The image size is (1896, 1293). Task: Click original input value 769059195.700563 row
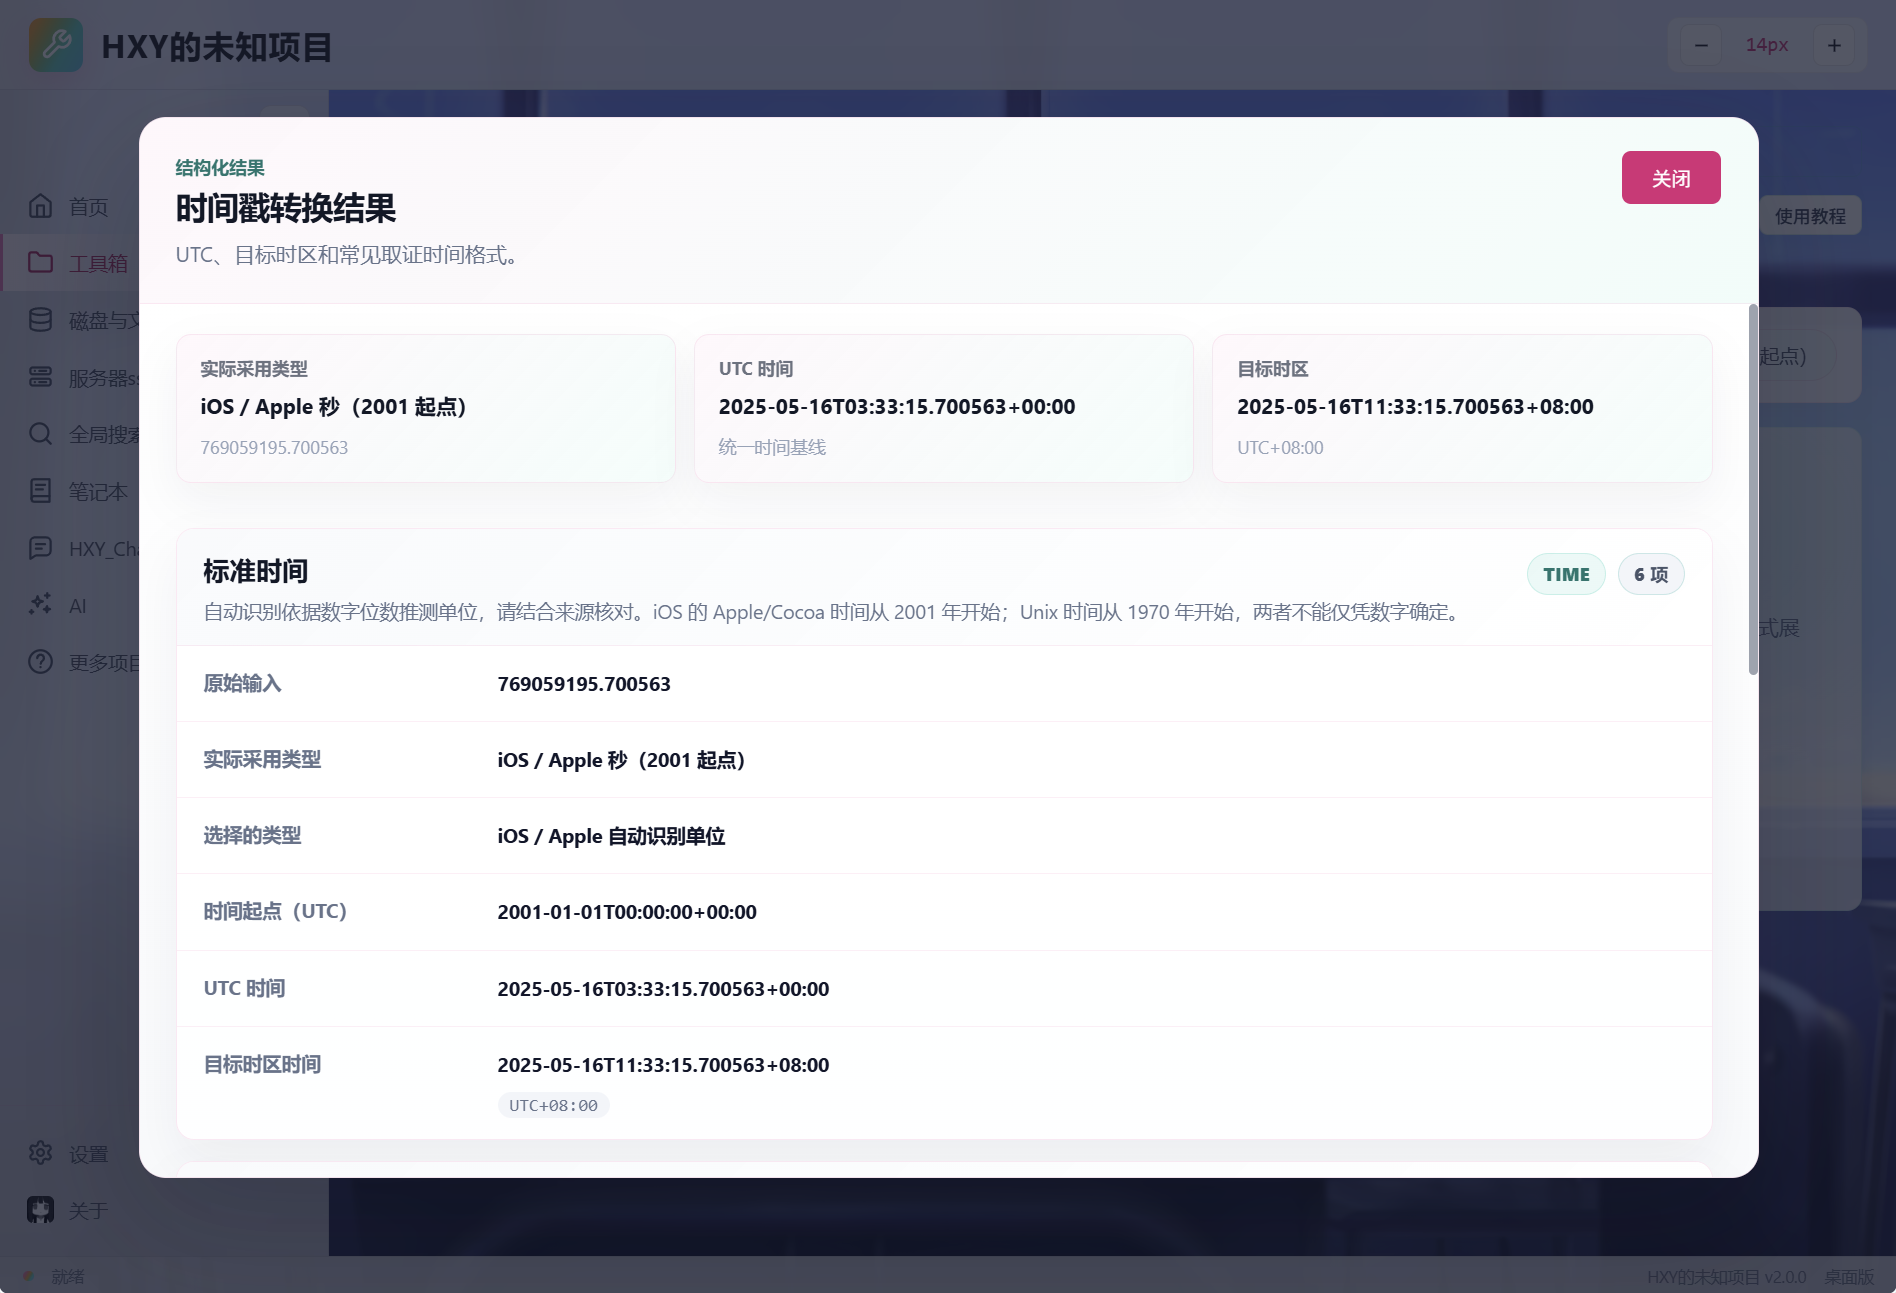point(944,684)
